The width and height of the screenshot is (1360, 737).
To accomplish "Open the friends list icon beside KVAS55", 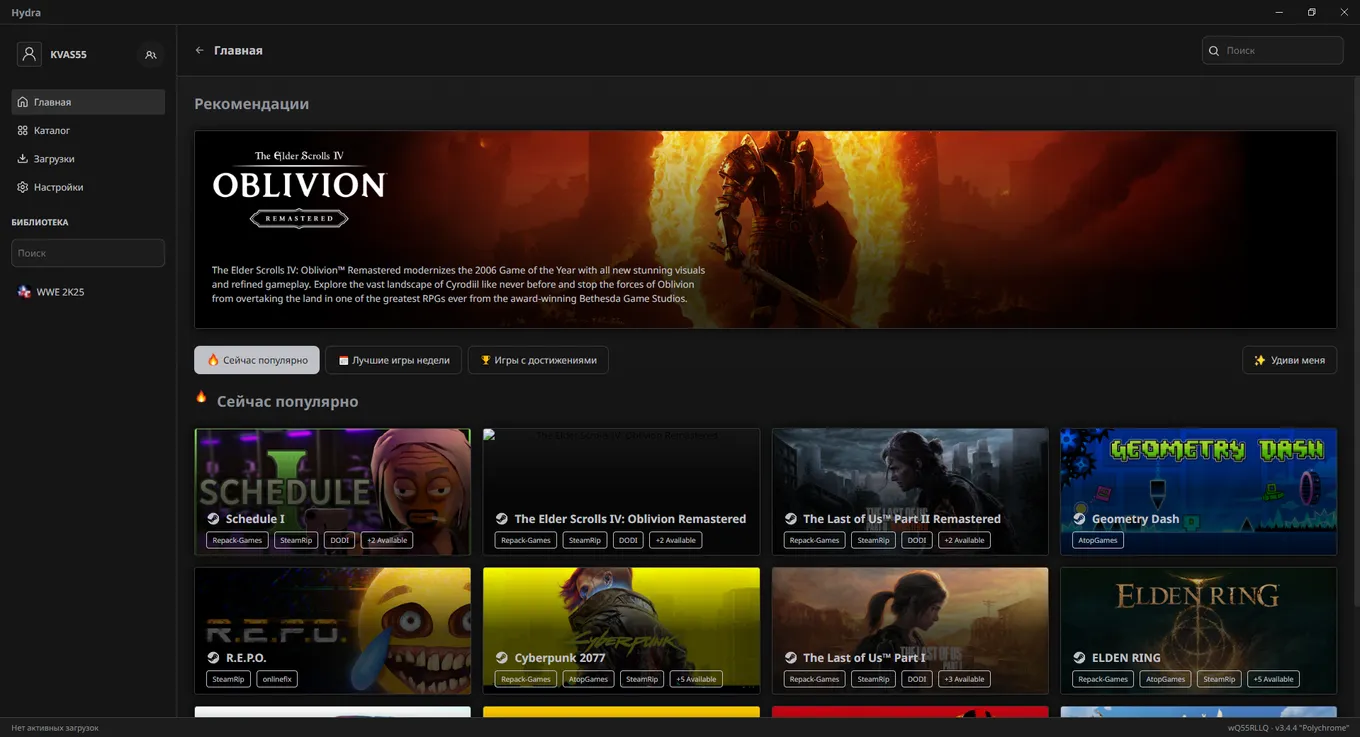I will click(151, 55).
